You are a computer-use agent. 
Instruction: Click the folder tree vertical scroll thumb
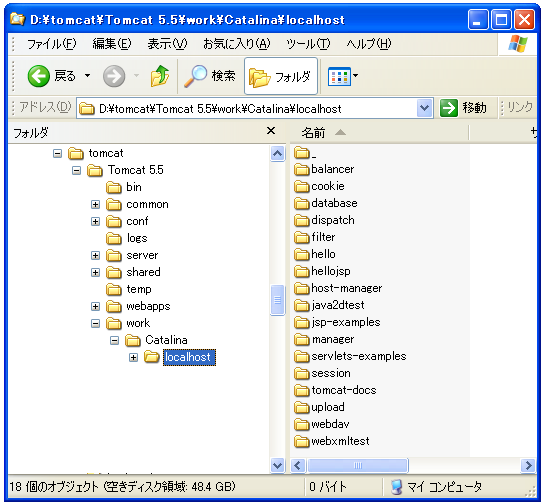pyautogui.click(x=277, y=300)
